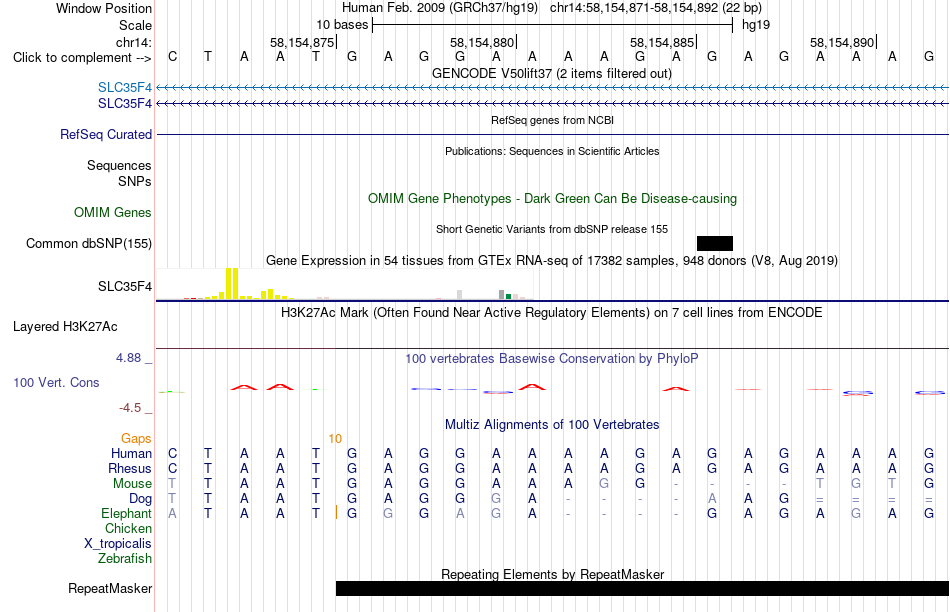Click the 58,154,885 ruler position

[662, 42]
